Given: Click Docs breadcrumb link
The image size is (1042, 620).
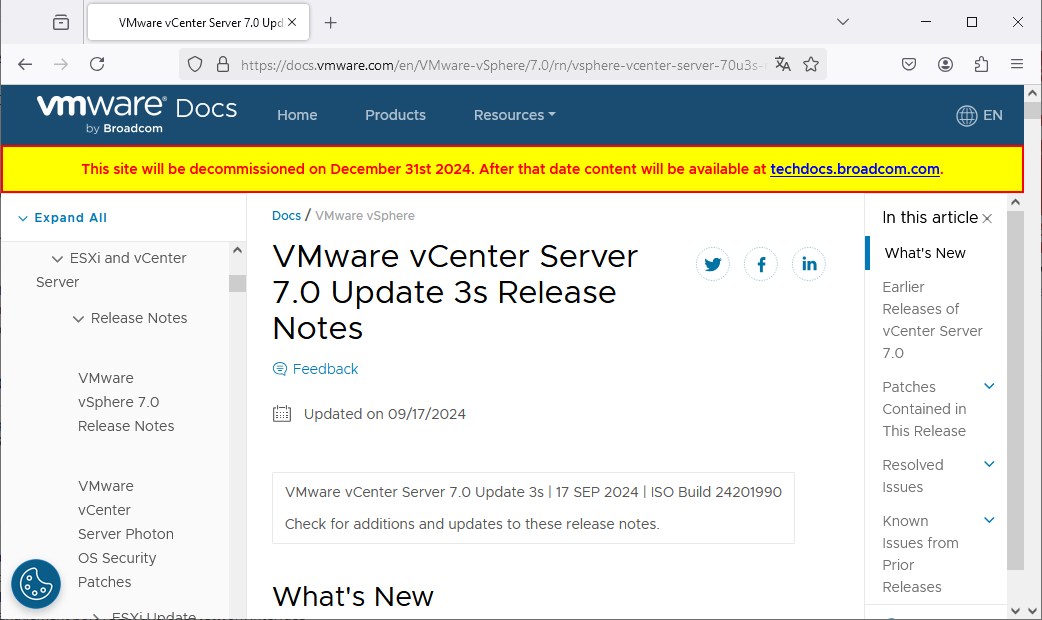Looking at the screenshot, I should [x=286, y=215].
